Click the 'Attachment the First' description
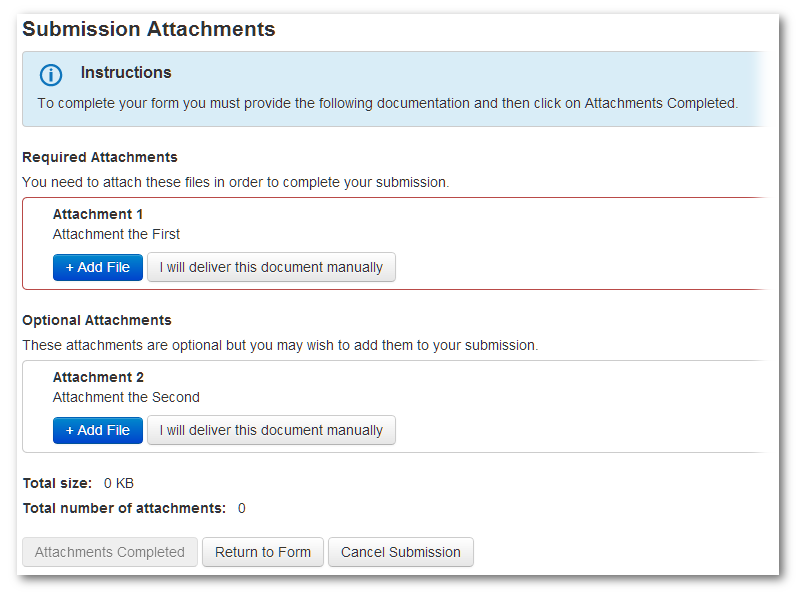The width and height of the screenshot is (806, 601). (116, 234)
